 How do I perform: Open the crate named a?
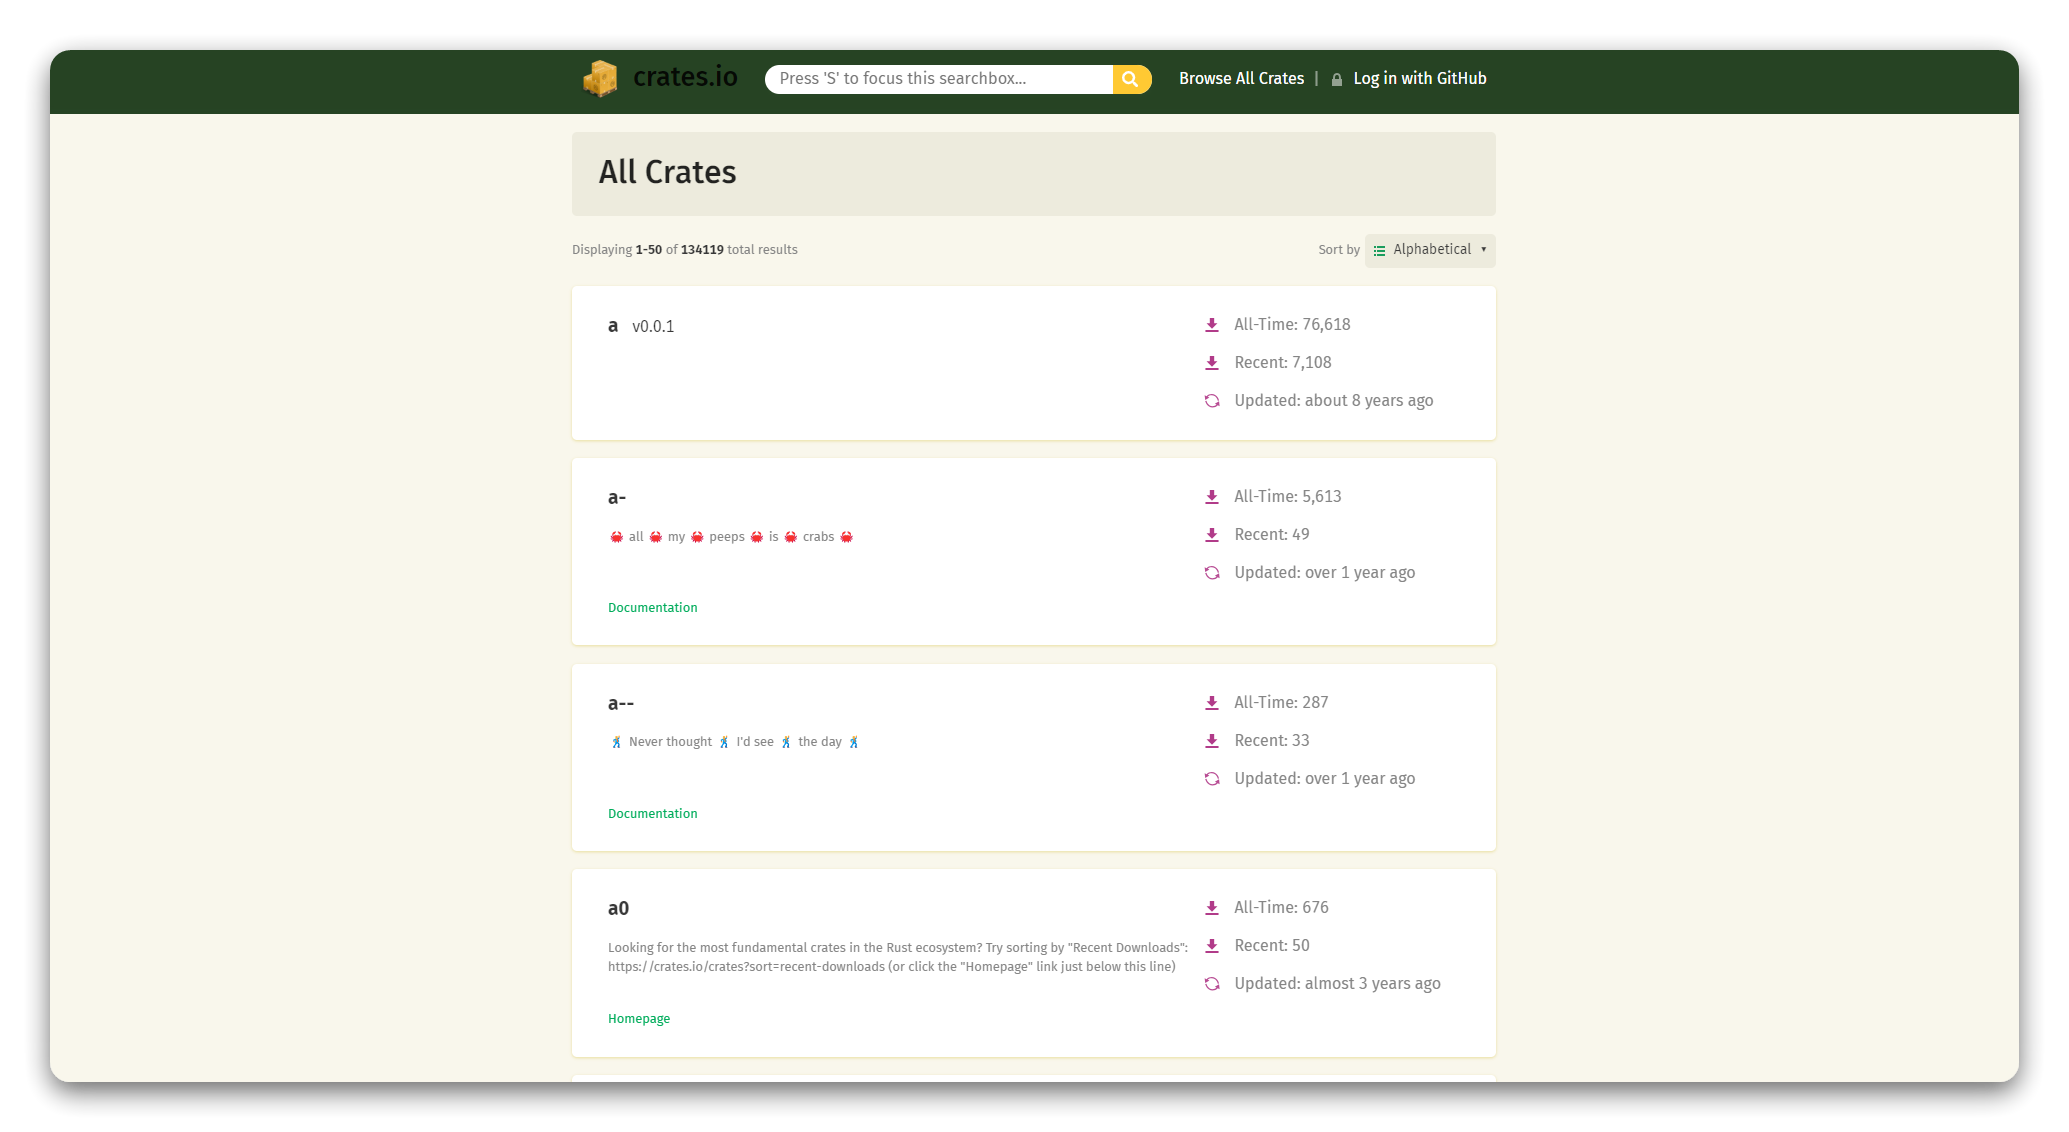coord(613,326)
